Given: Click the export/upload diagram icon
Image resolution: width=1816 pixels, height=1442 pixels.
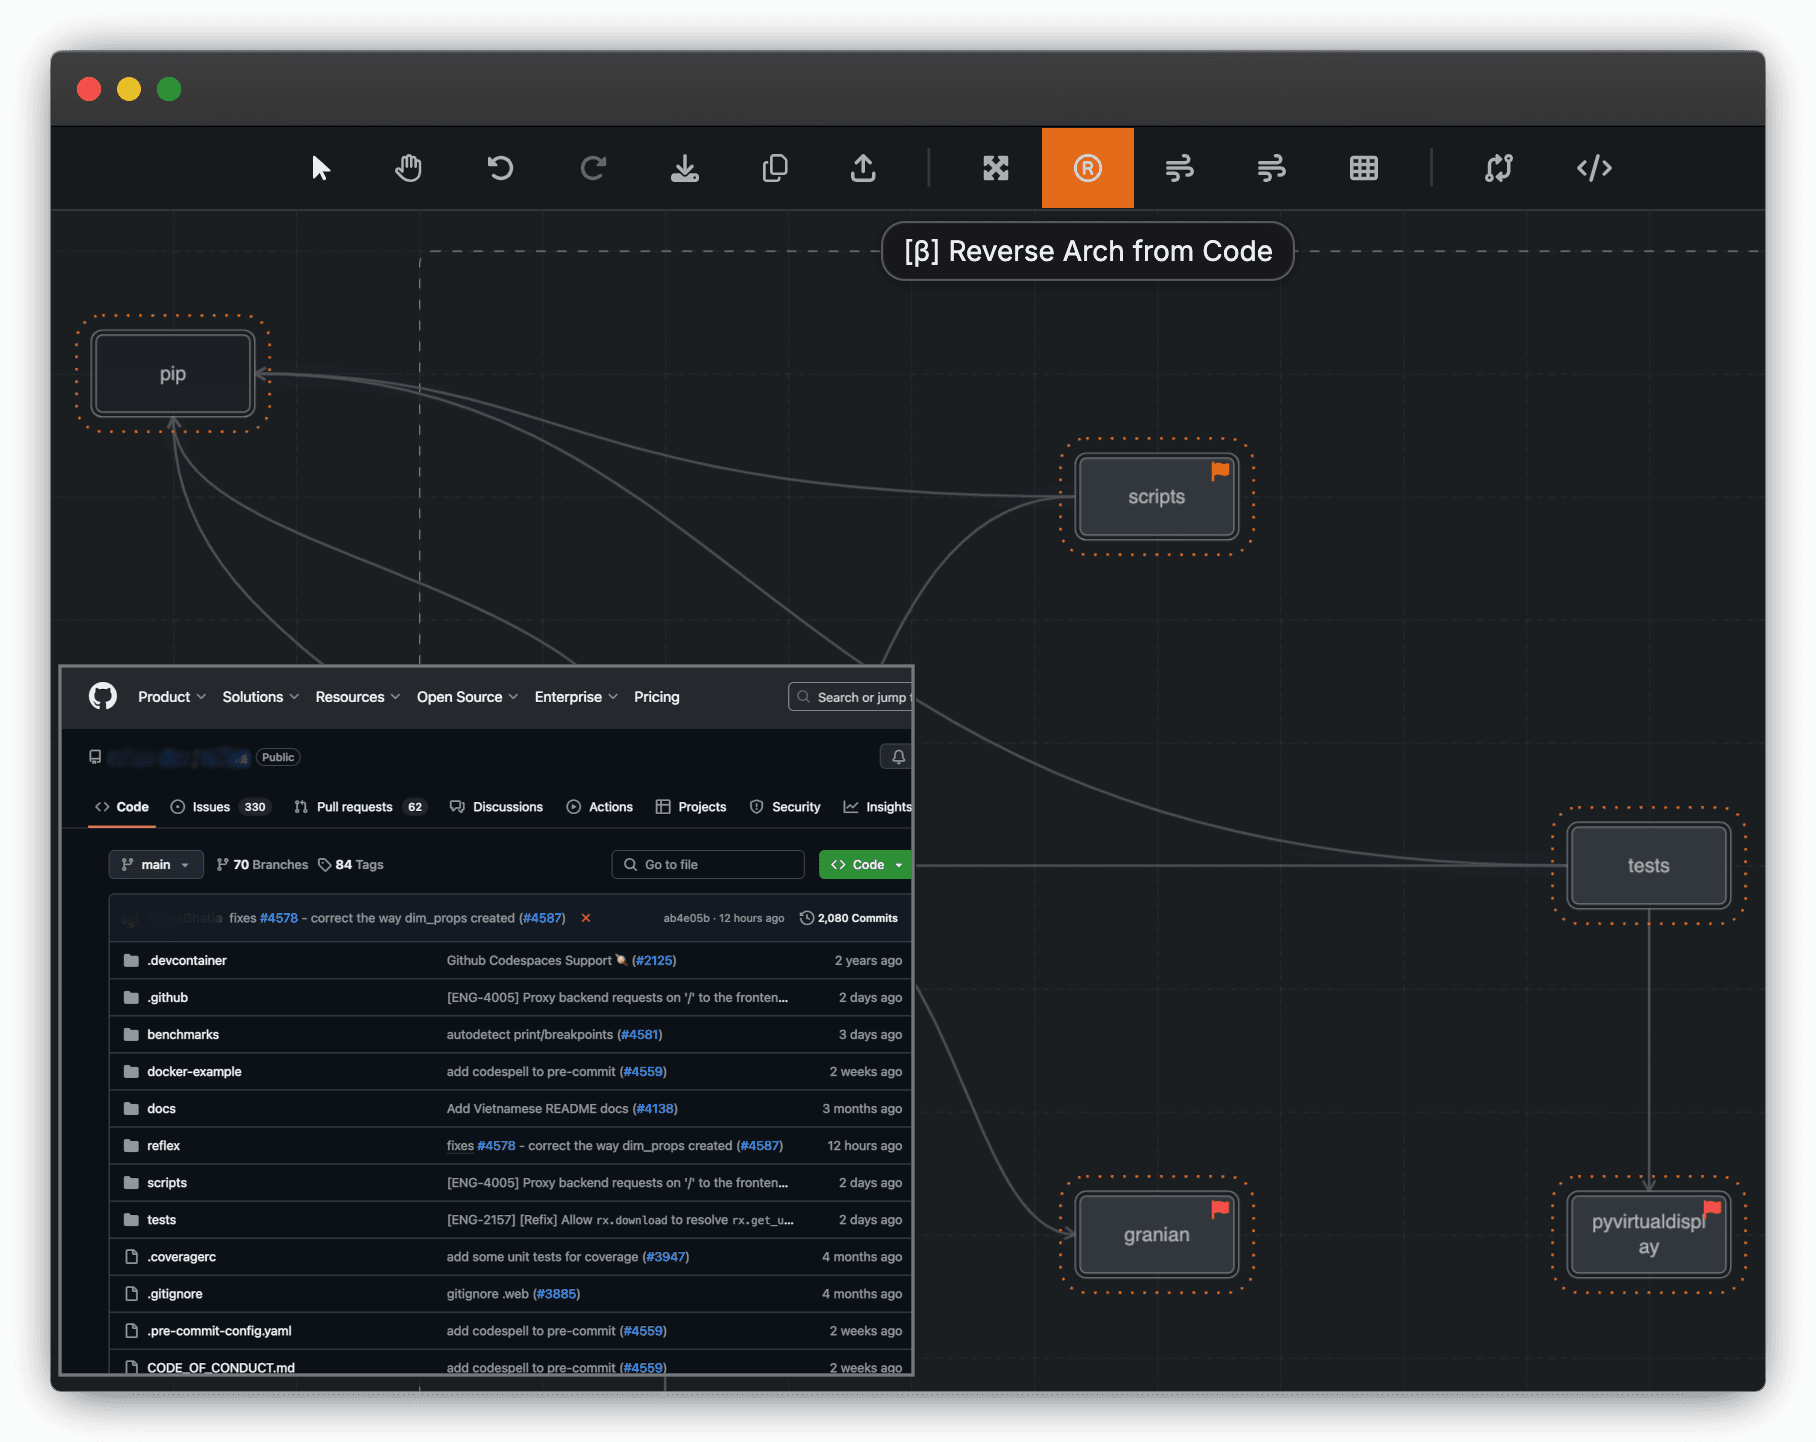Looking at the screenshot, I should pos(863,168).
